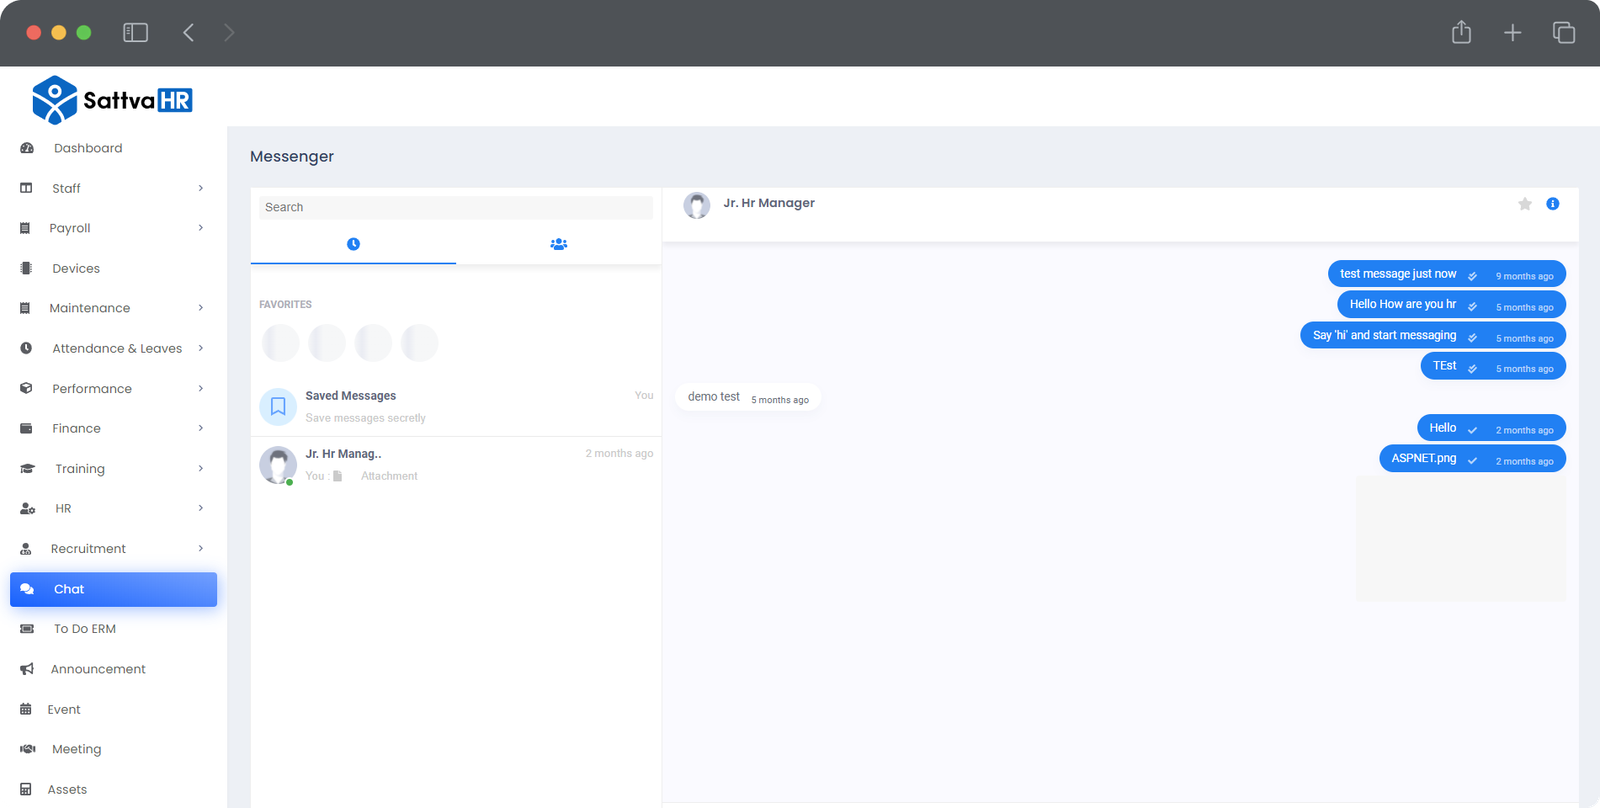The image size is (1600, 808).
Task: Switch to the recent chats clock tab
Action: [x=353, y=244]
